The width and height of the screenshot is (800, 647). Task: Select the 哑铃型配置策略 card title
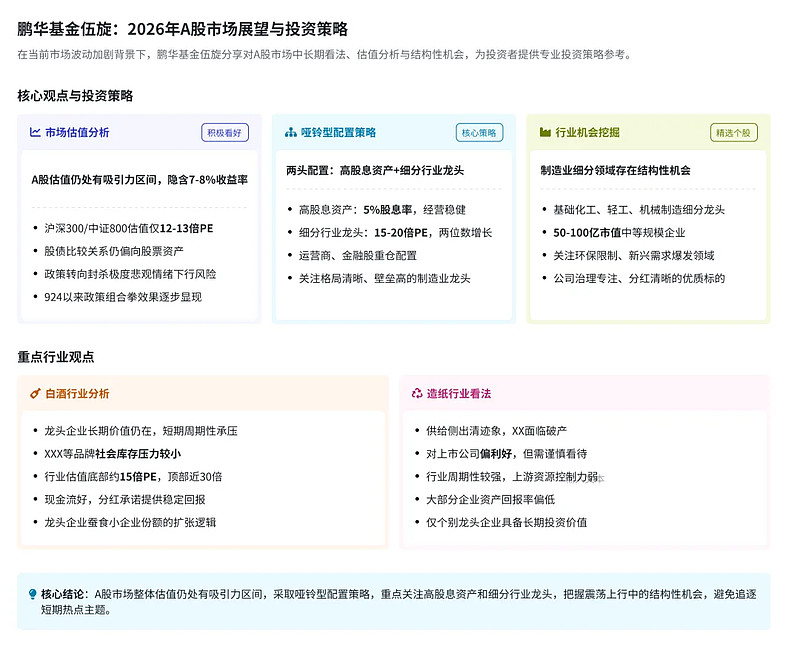(338, 133)
